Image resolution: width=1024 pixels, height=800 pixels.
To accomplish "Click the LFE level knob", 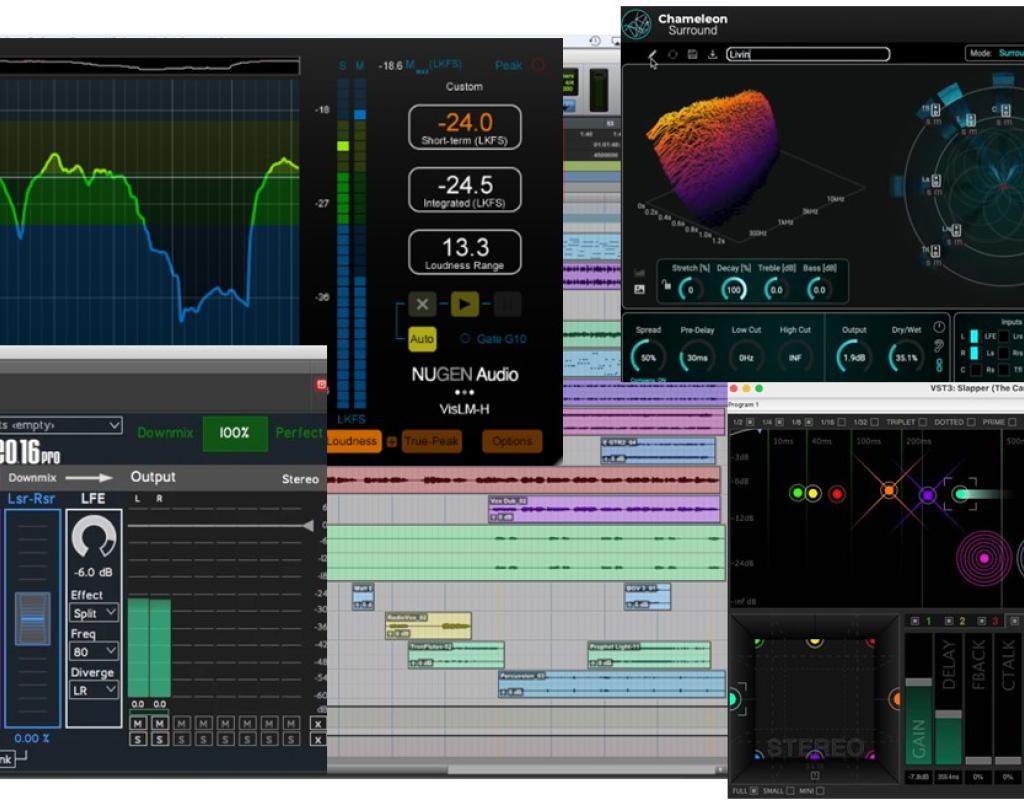I will pos(93,537).
